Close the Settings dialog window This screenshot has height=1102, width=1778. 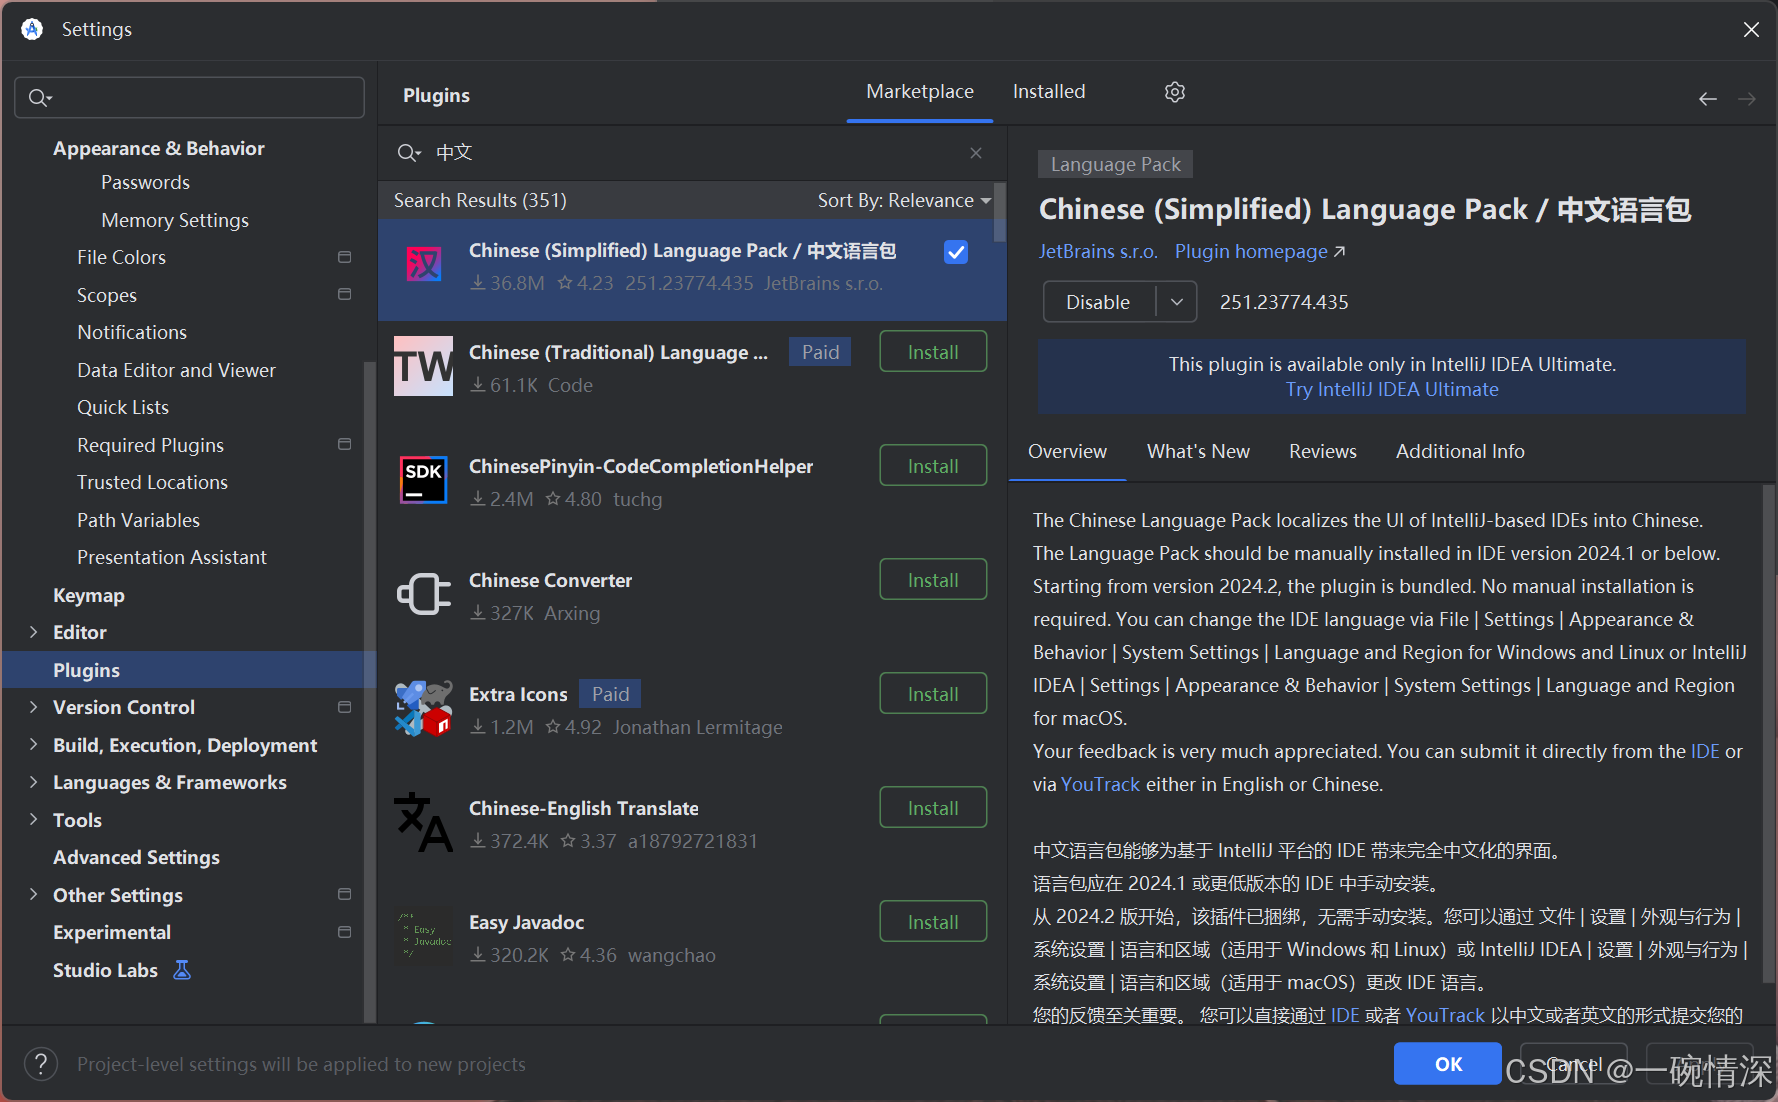coord(1751,30)
